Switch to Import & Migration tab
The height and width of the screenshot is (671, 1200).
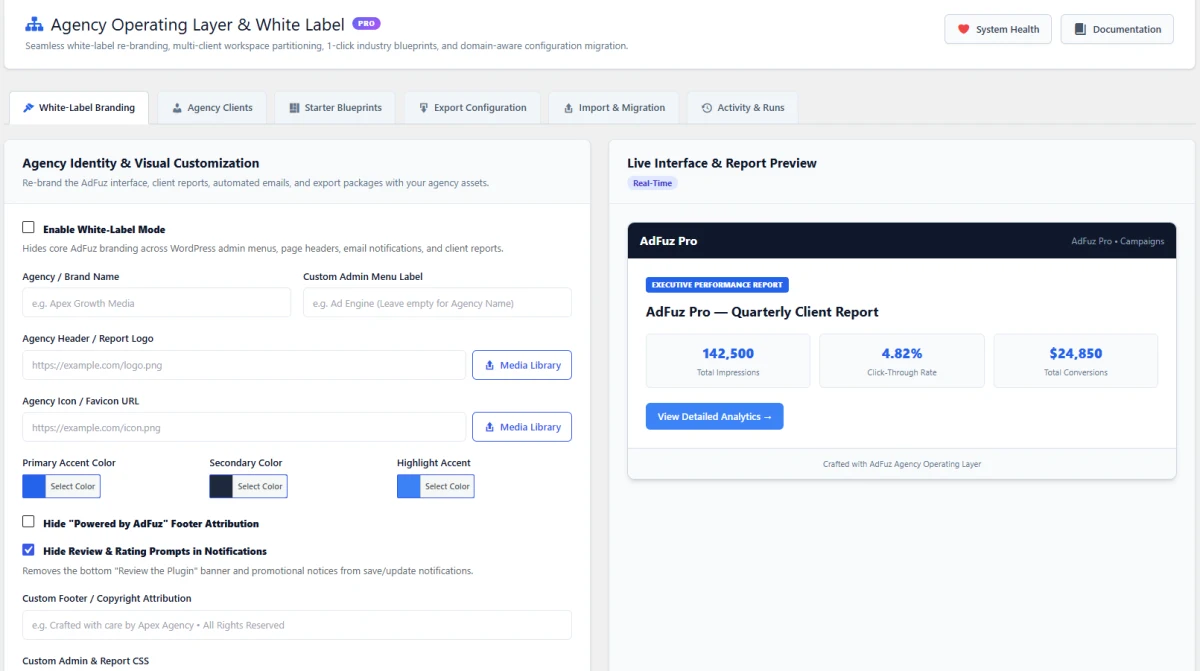point(614,108)
